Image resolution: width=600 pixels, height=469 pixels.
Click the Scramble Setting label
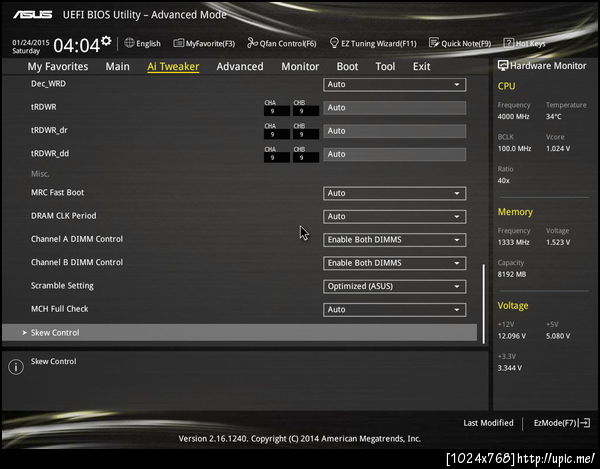(62, 286)
